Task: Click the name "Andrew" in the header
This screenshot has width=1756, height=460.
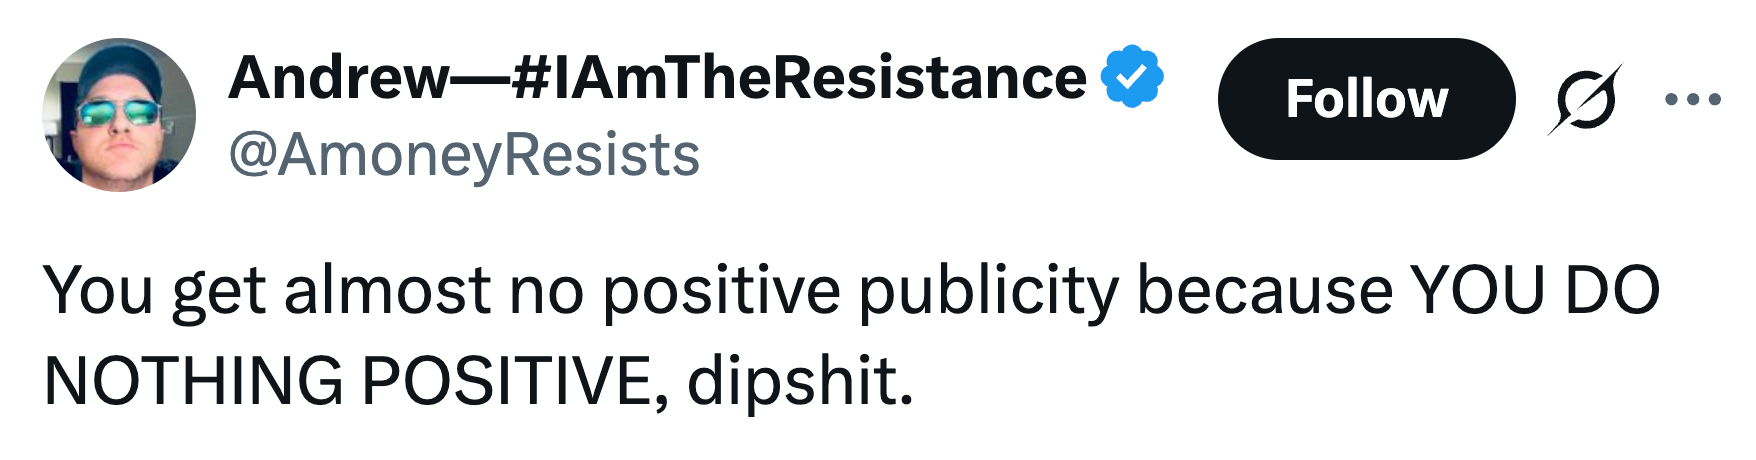Action: pos(339,78)
